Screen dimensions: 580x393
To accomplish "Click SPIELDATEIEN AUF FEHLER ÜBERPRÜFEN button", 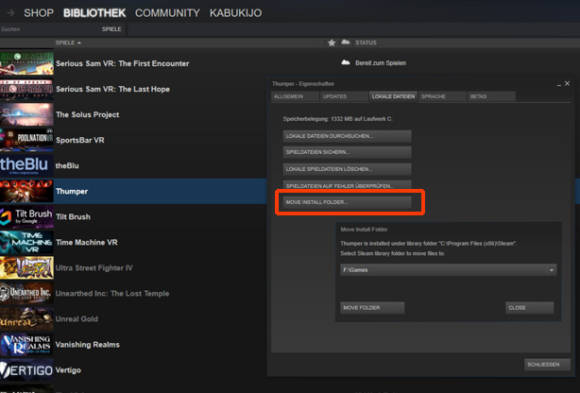I will click(x=347, y=185).
